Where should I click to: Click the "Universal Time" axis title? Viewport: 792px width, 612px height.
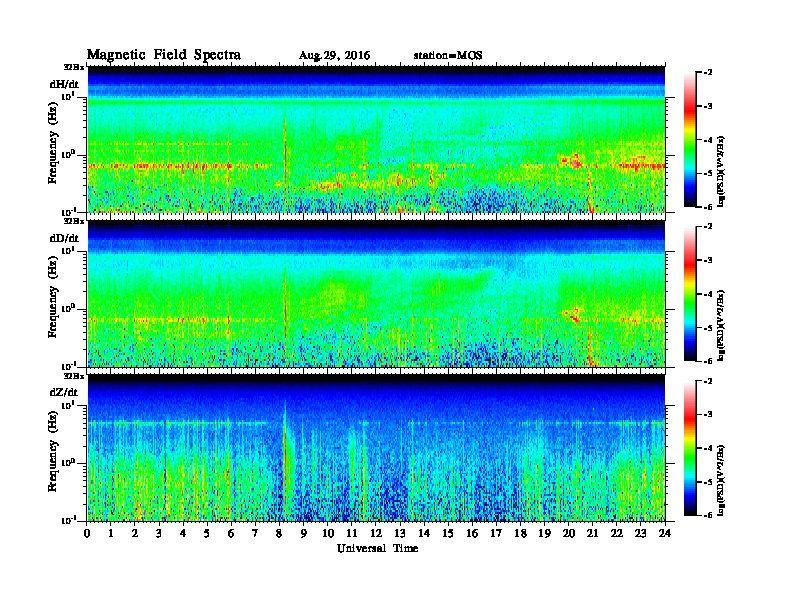point(377,548)
